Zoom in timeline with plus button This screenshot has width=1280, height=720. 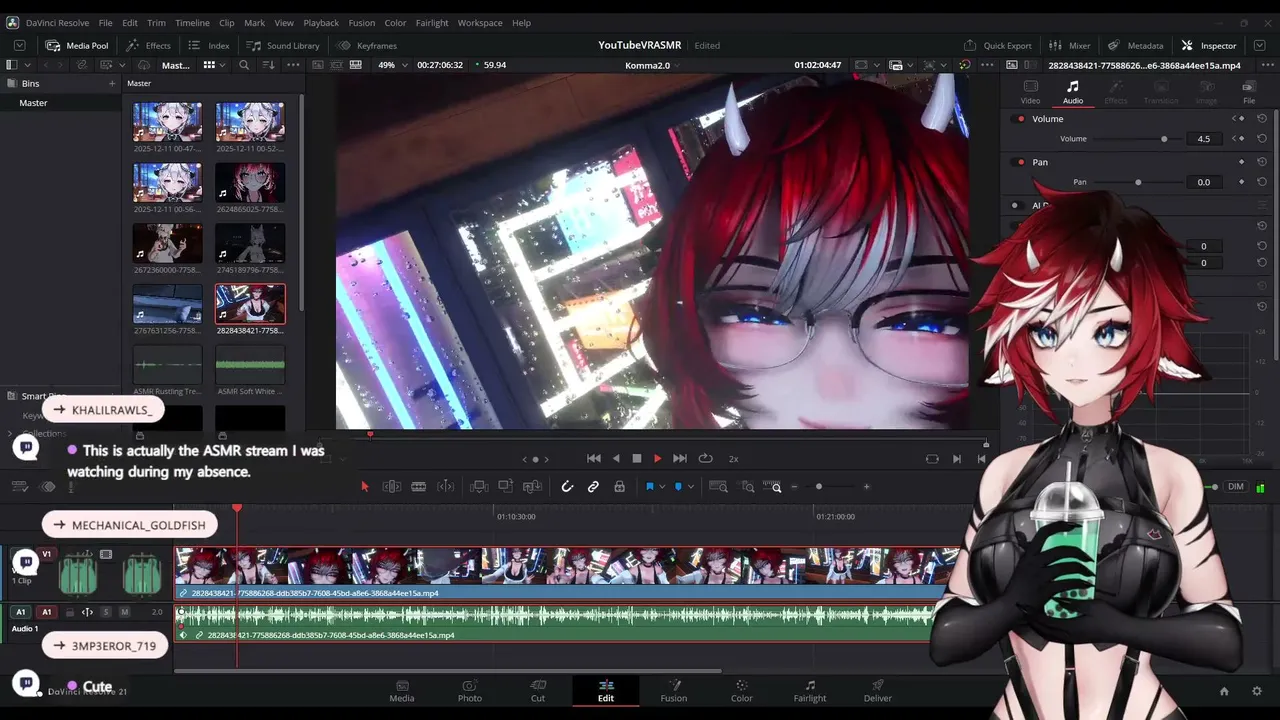[x=866, y=487]
